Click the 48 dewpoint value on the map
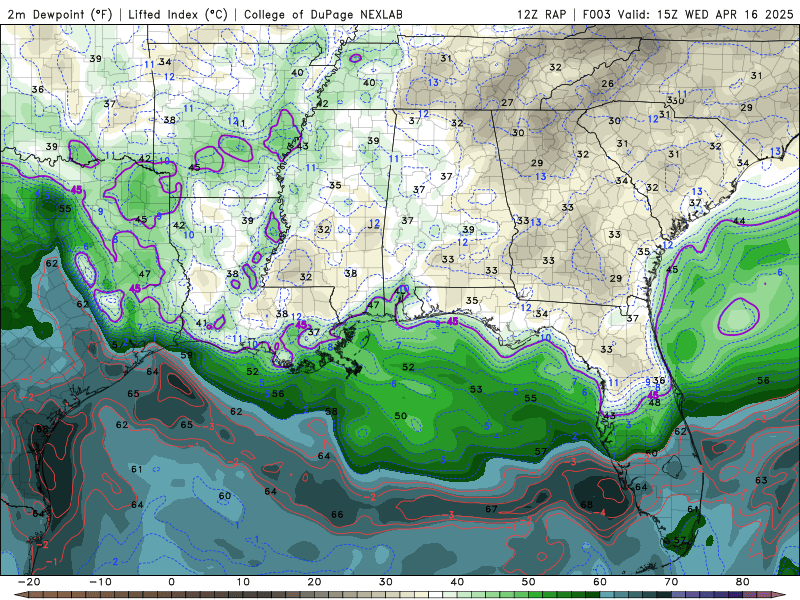The image size is (800, 600). [x=655, y=403]
